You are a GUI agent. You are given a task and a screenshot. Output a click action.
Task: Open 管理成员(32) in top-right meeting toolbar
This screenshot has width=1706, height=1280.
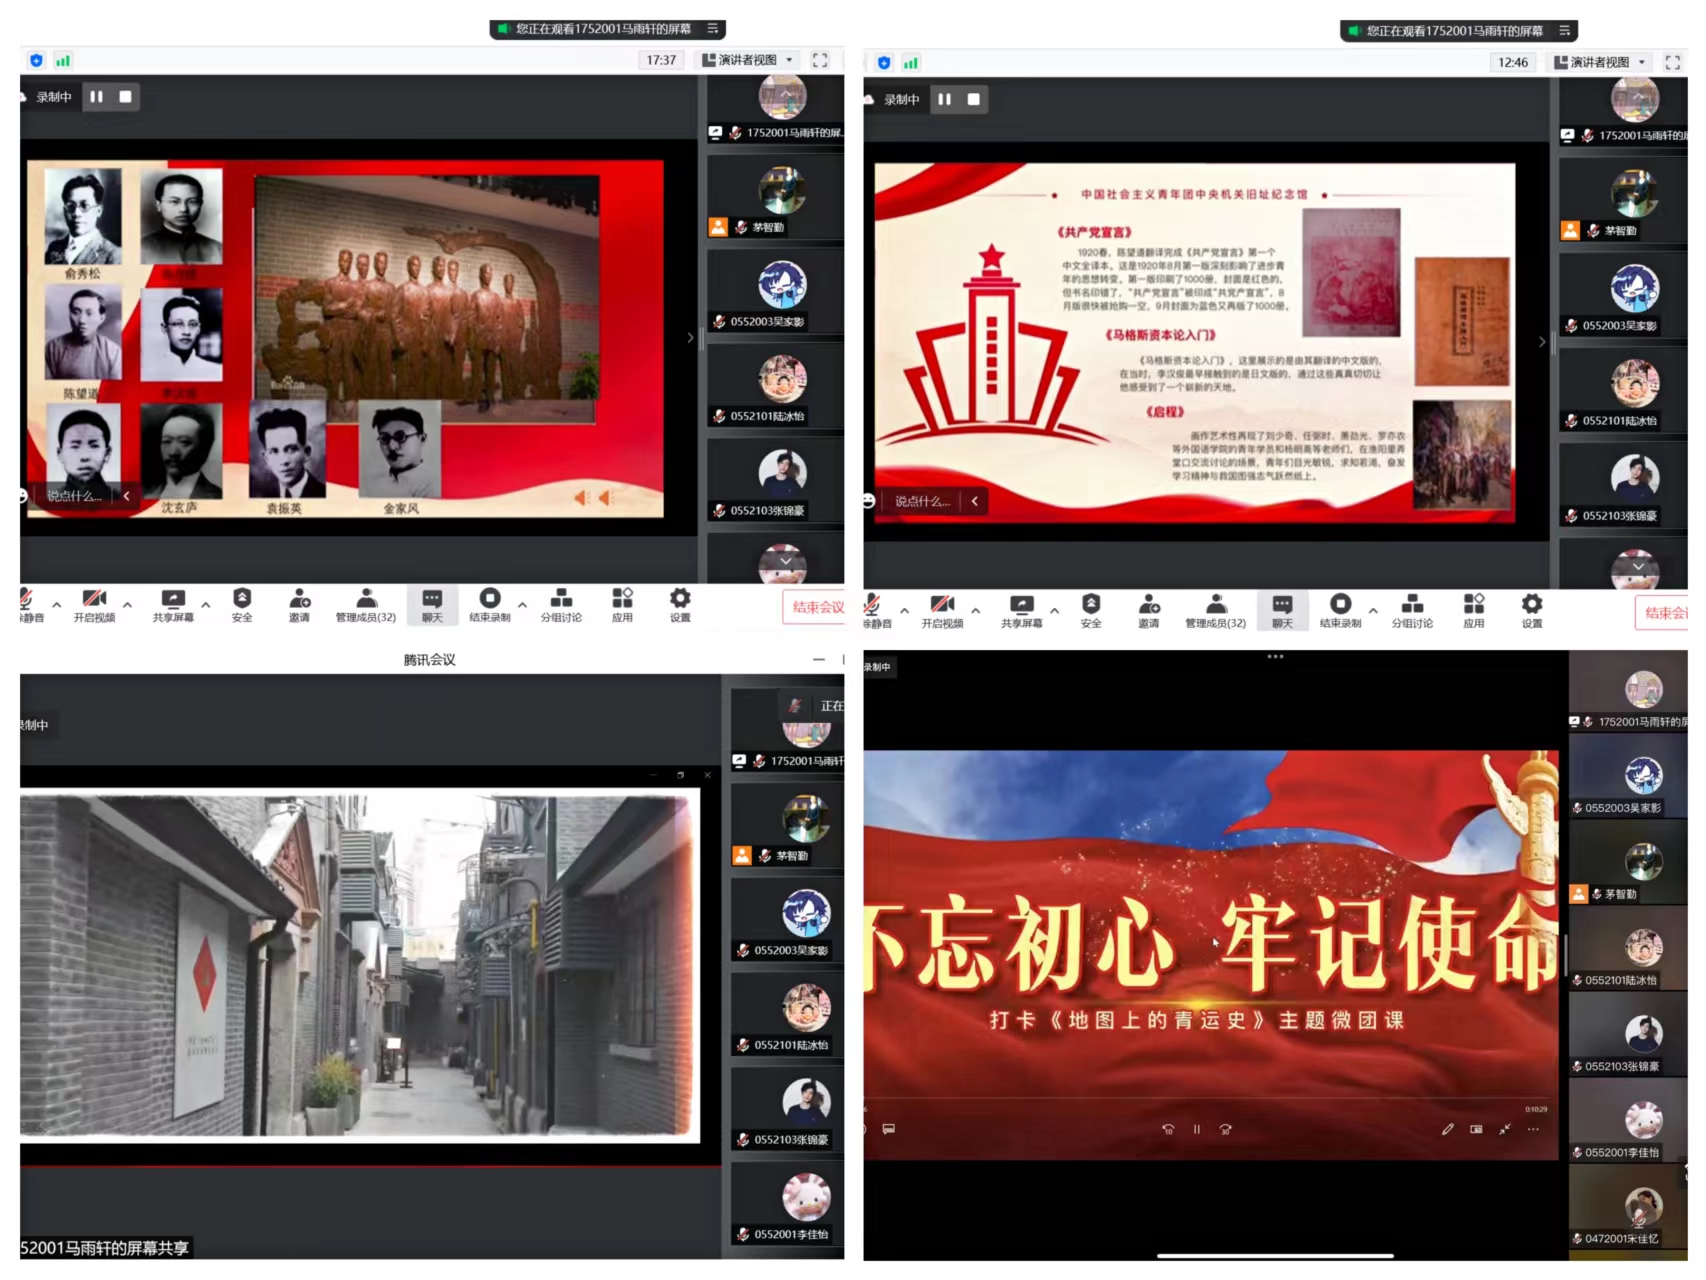[x=1215, y=608]
